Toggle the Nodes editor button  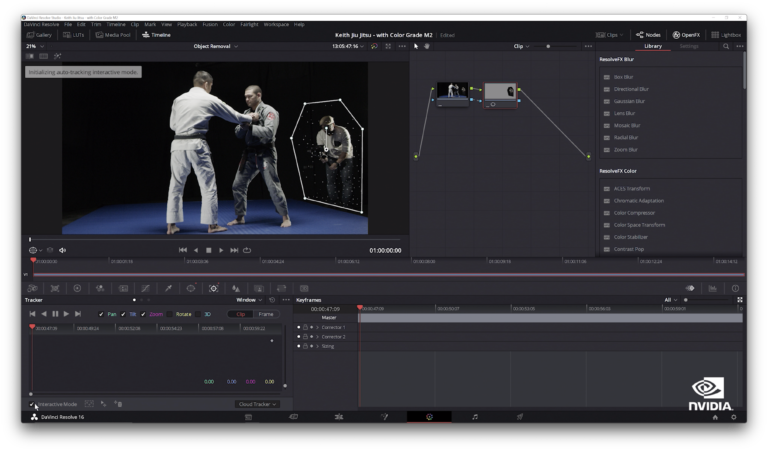click(648, 35)
